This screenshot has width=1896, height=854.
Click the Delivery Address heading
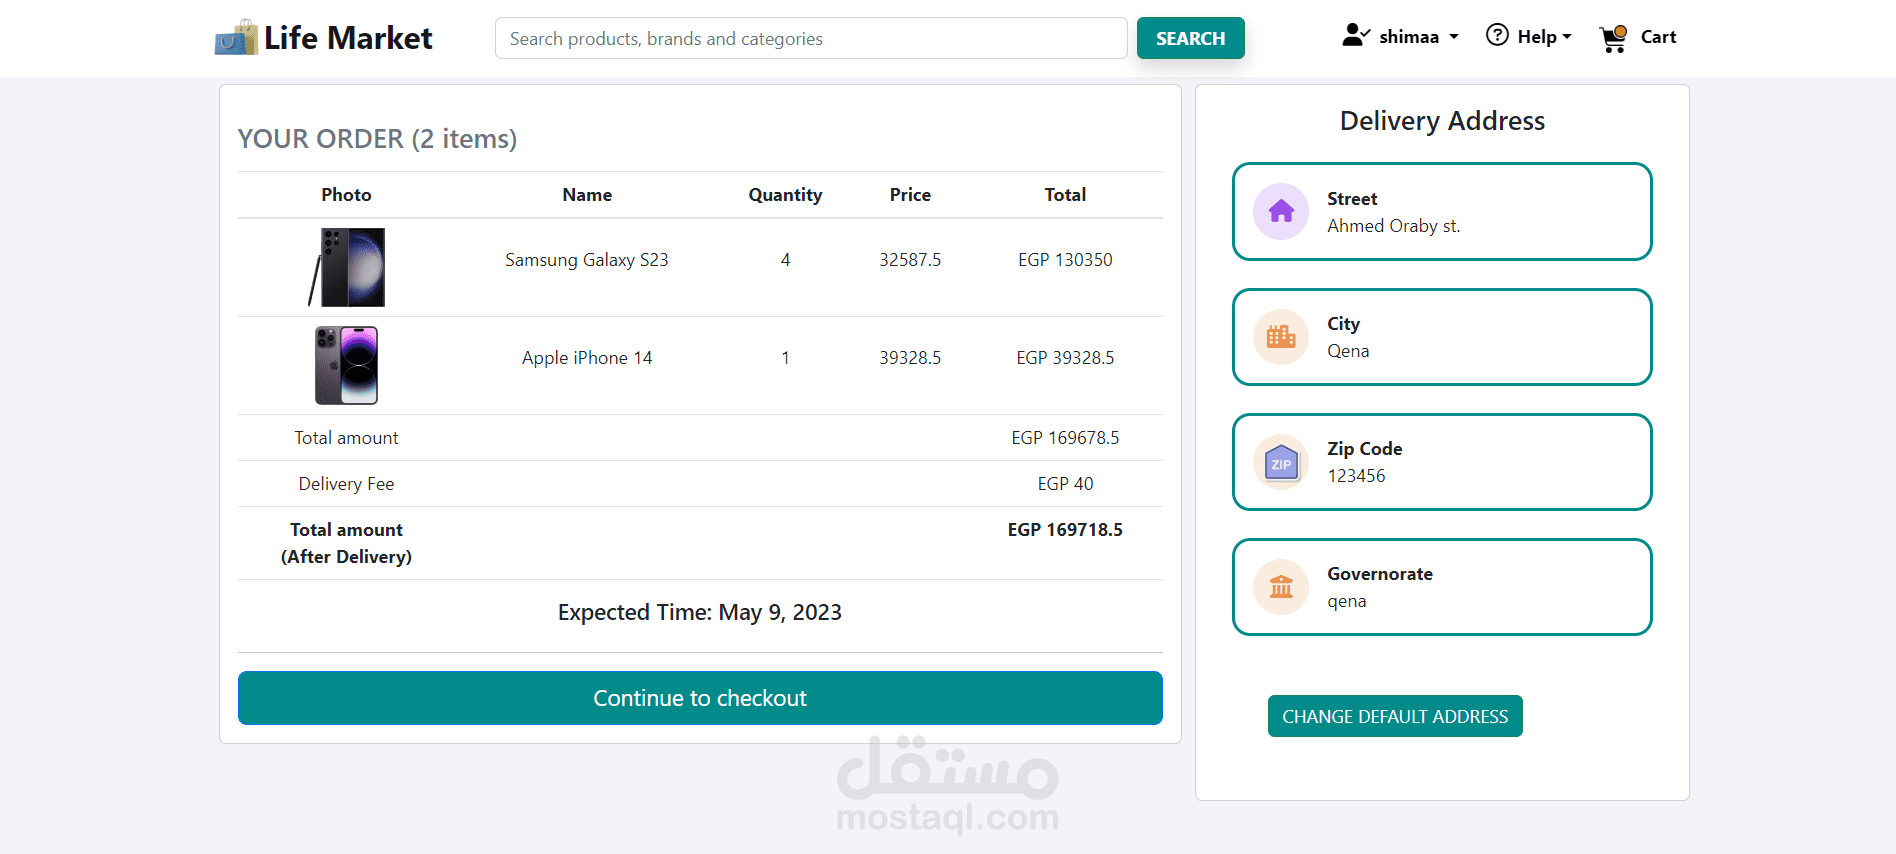pyautogui.click(x=1442, y=121)
